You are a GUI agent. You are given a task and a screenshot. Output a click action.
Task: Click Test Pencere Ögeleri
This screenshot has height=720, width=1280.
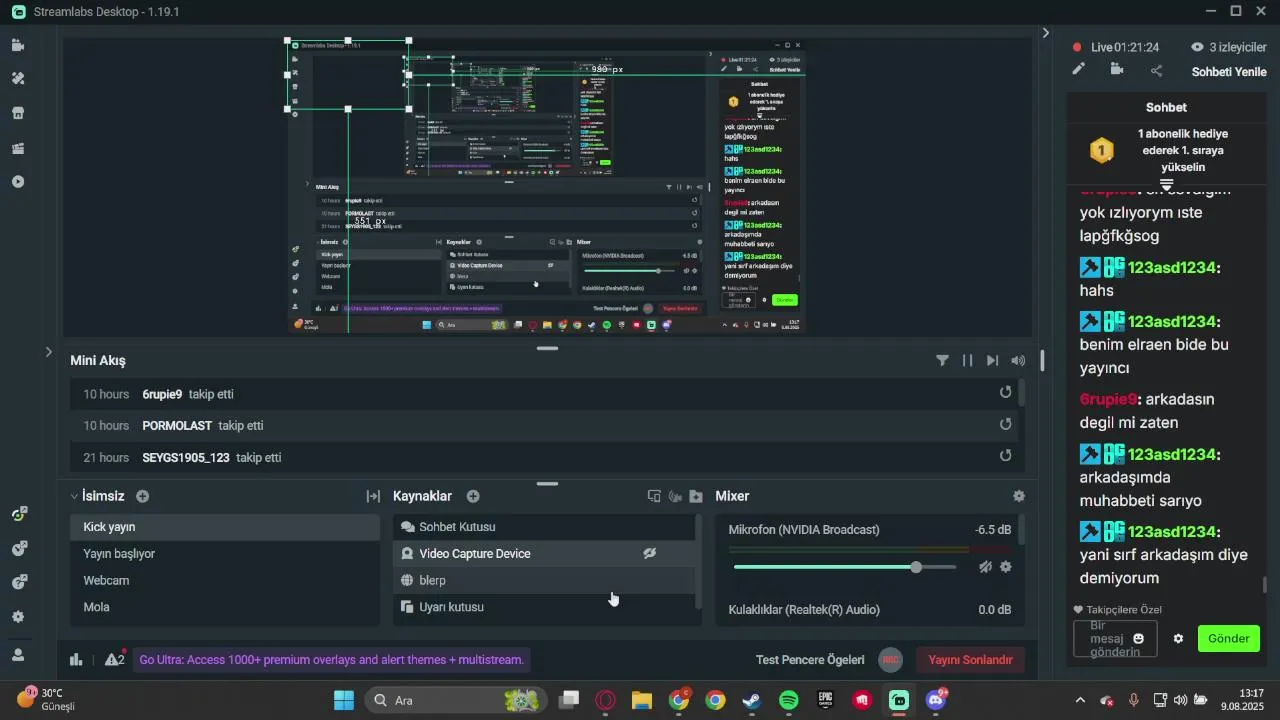(810, 660)
